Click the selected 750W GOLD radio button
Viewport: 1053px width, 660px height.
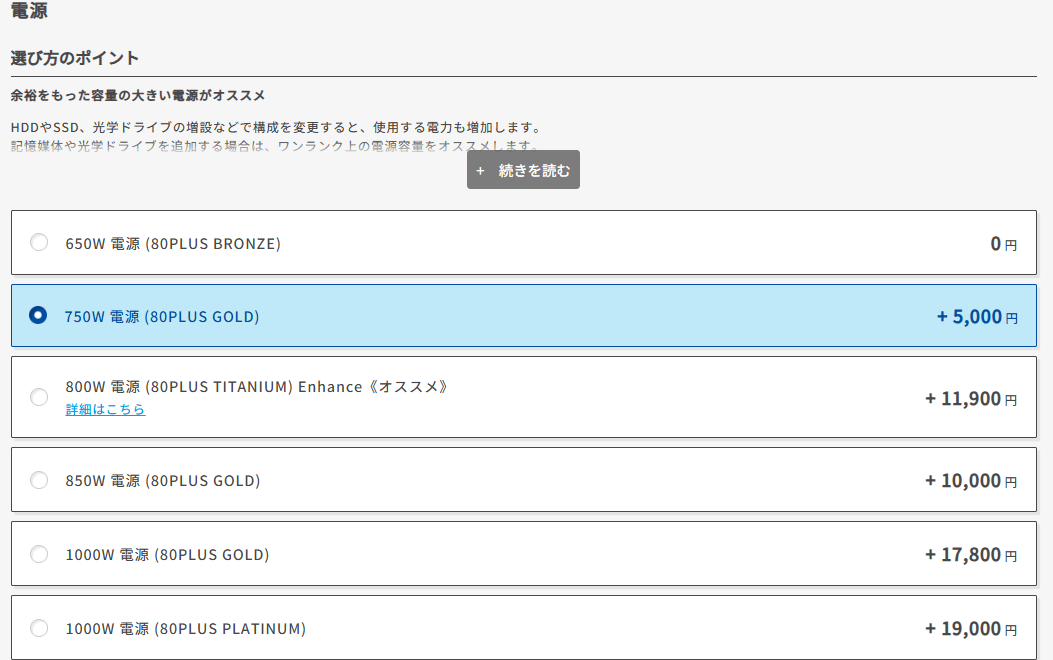click(39, 316)
